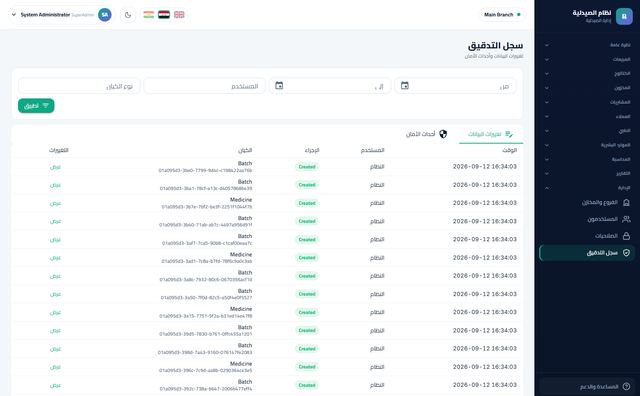Expand the الموارد البشرية HR sidebar section

(587, 145)
